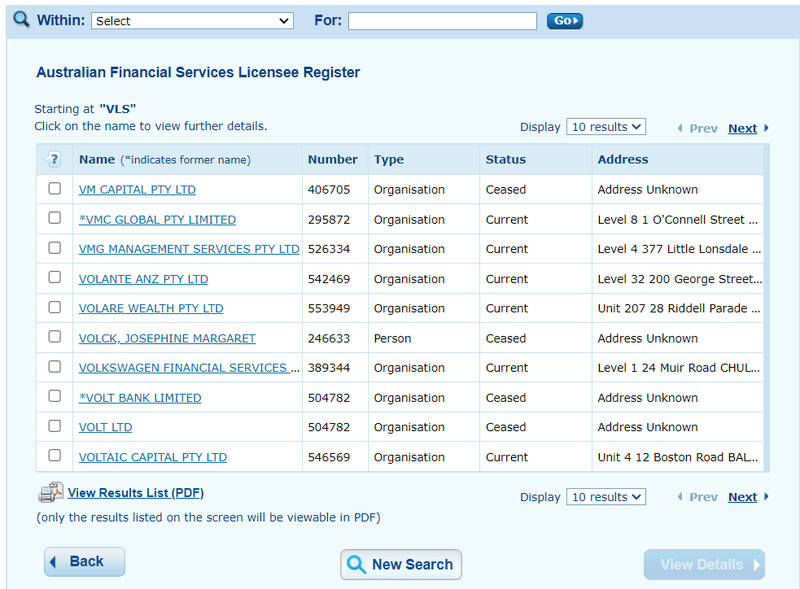Click the Status column header
This screenshot has height=589, width=800.
[506, 159]
